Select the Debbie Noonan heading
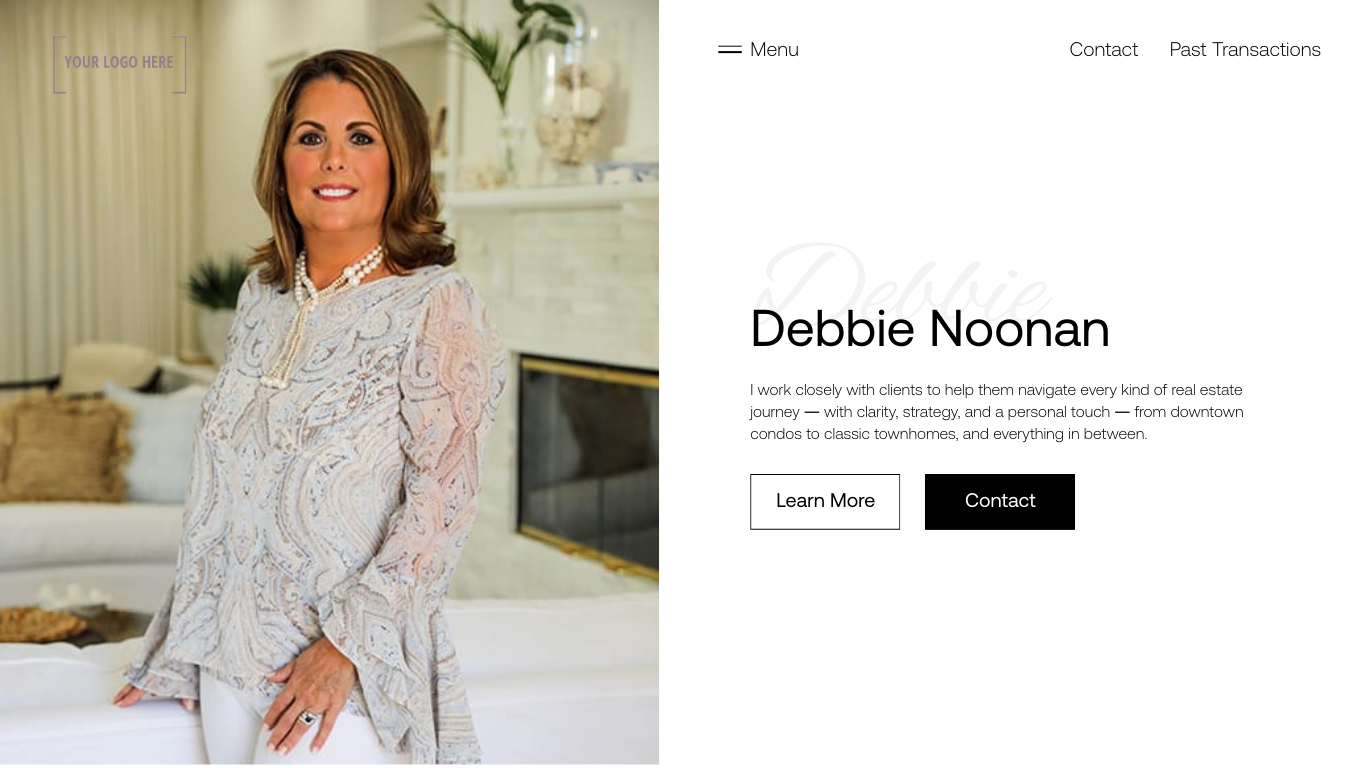Viewport: 1366px width, 768px height. pos(930,329)
